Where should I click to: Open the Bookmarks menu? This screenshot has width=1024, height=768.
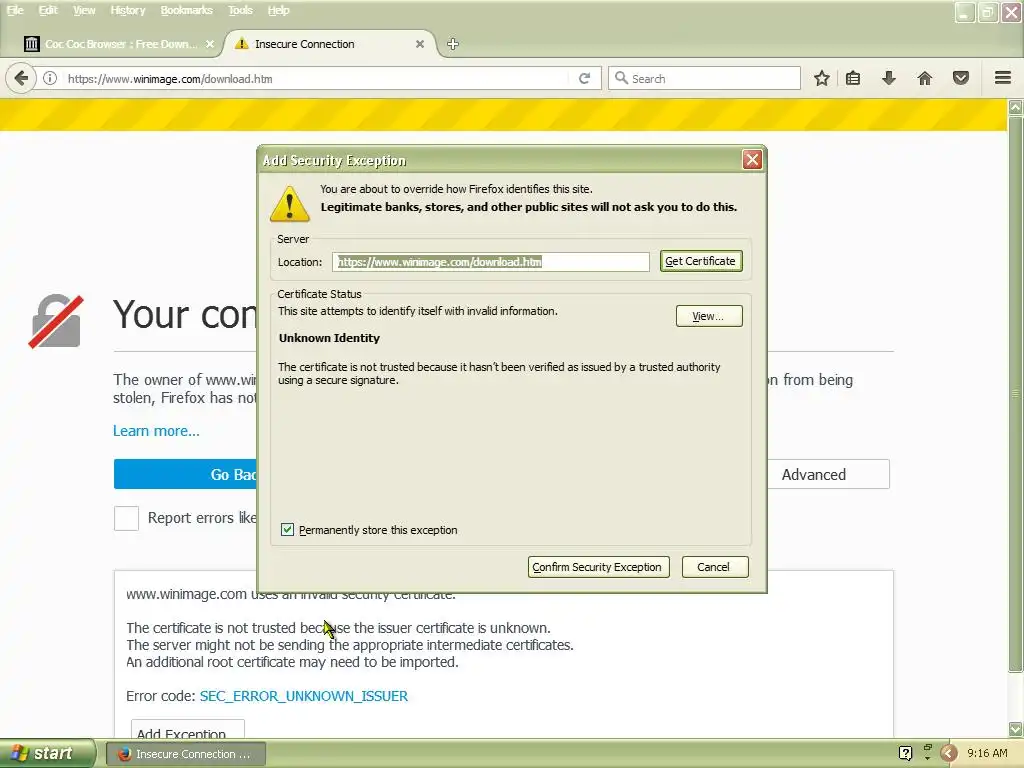click(187, 10)
